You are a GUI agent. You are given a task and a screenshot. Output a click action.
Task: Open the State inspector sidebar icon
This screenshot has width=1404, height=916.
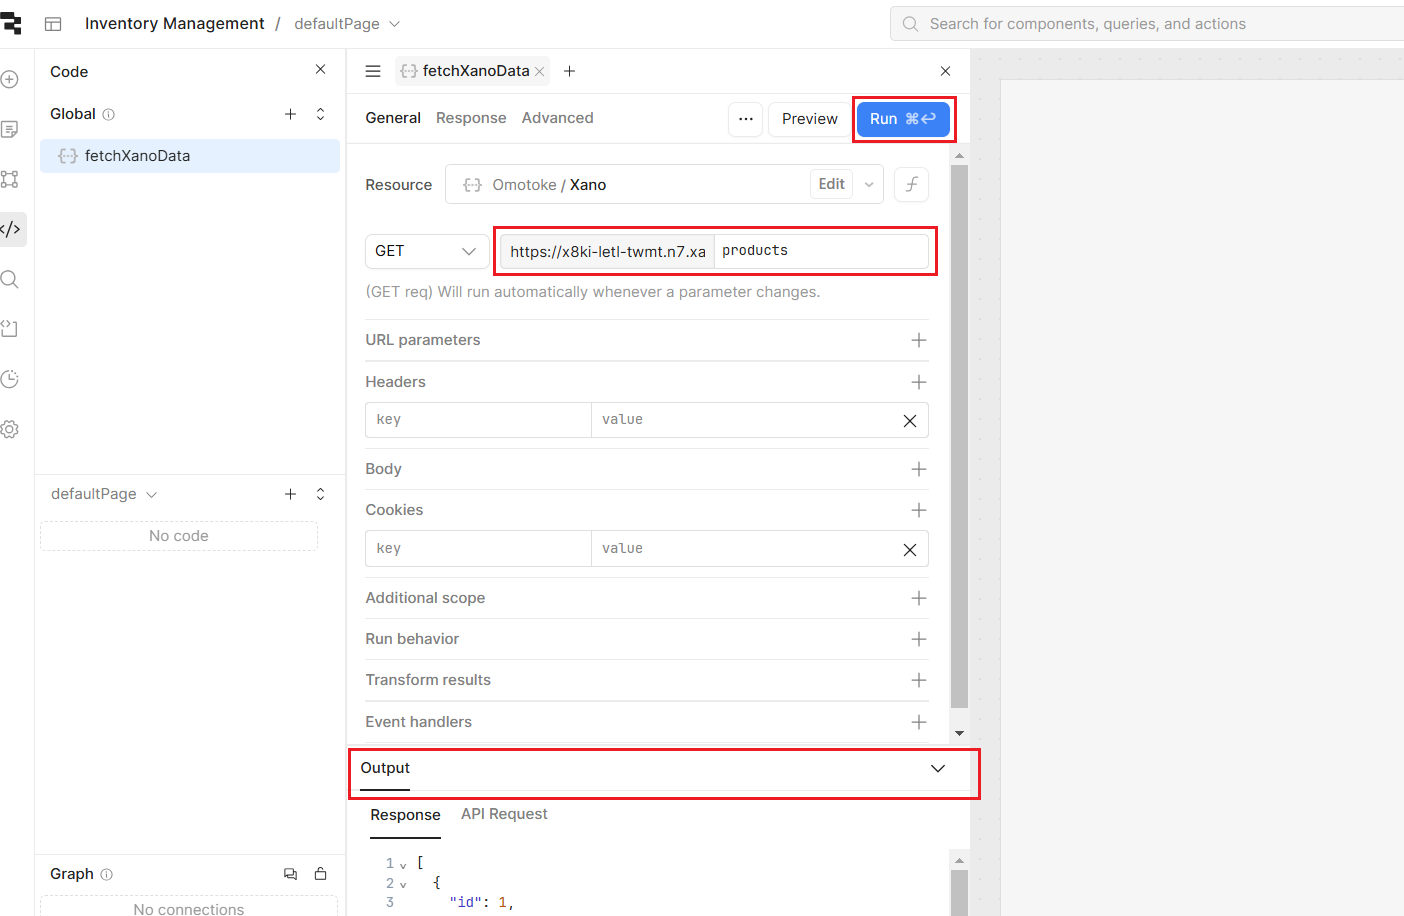[x=10, y=329]
